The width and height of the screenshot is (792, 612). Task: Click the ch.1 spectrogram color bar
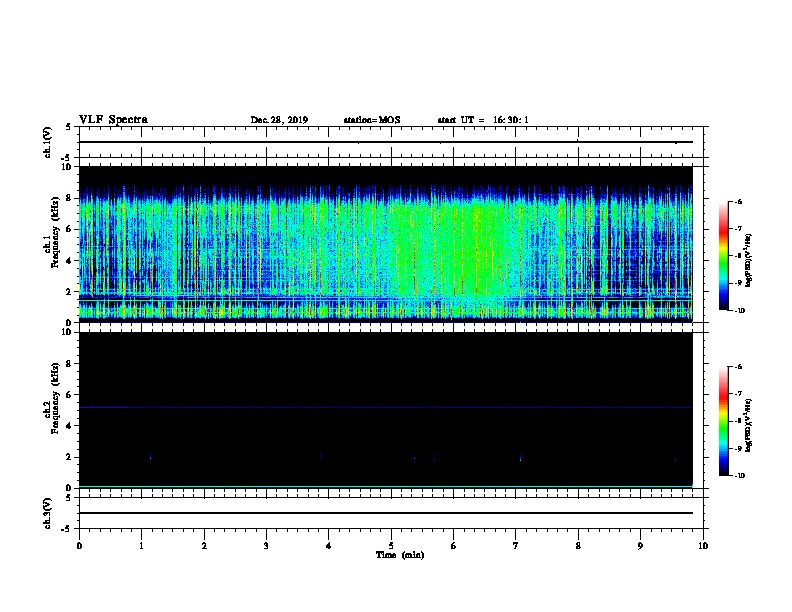click(724, 256)
